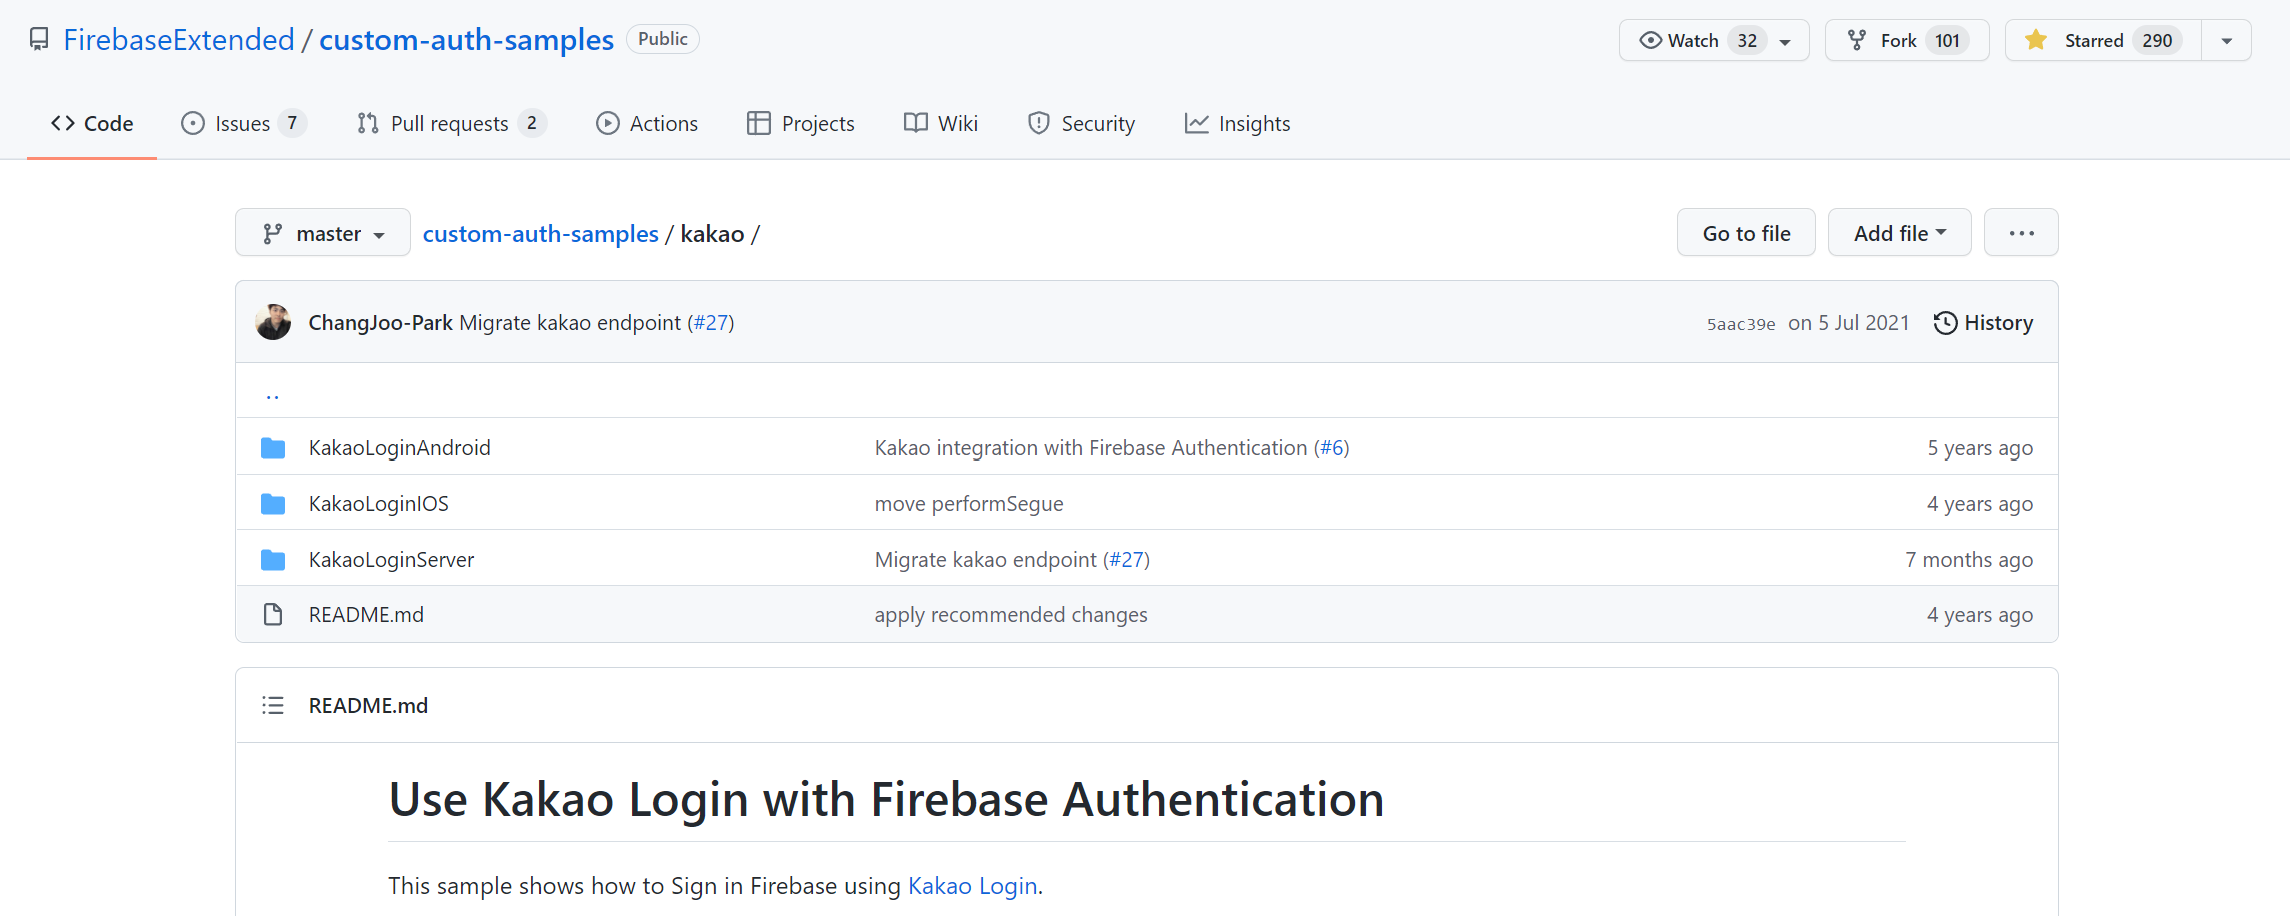Open the Pull requests tab
Viewport: 2290px width, 916px height.
tap(451, 124)
